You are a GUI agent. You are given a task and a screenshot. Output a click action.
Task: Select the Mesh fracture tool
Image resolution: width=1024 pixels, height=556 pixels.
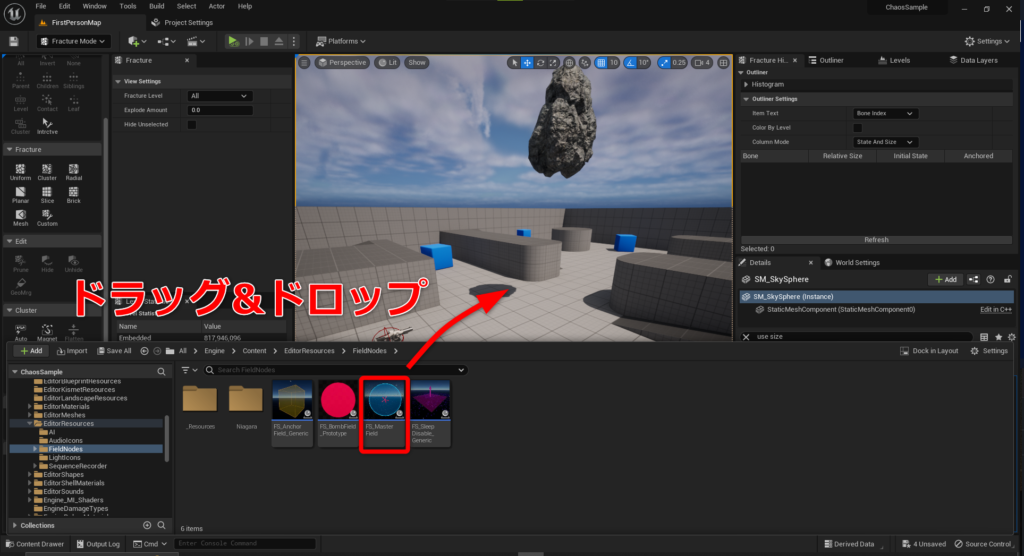pyautogui.click(x=20, y=218)
